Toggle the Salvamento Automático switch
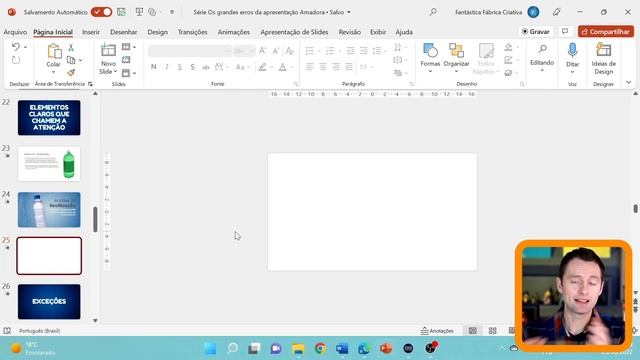Viewport: 640px width, 360px height. click(101, 12)
